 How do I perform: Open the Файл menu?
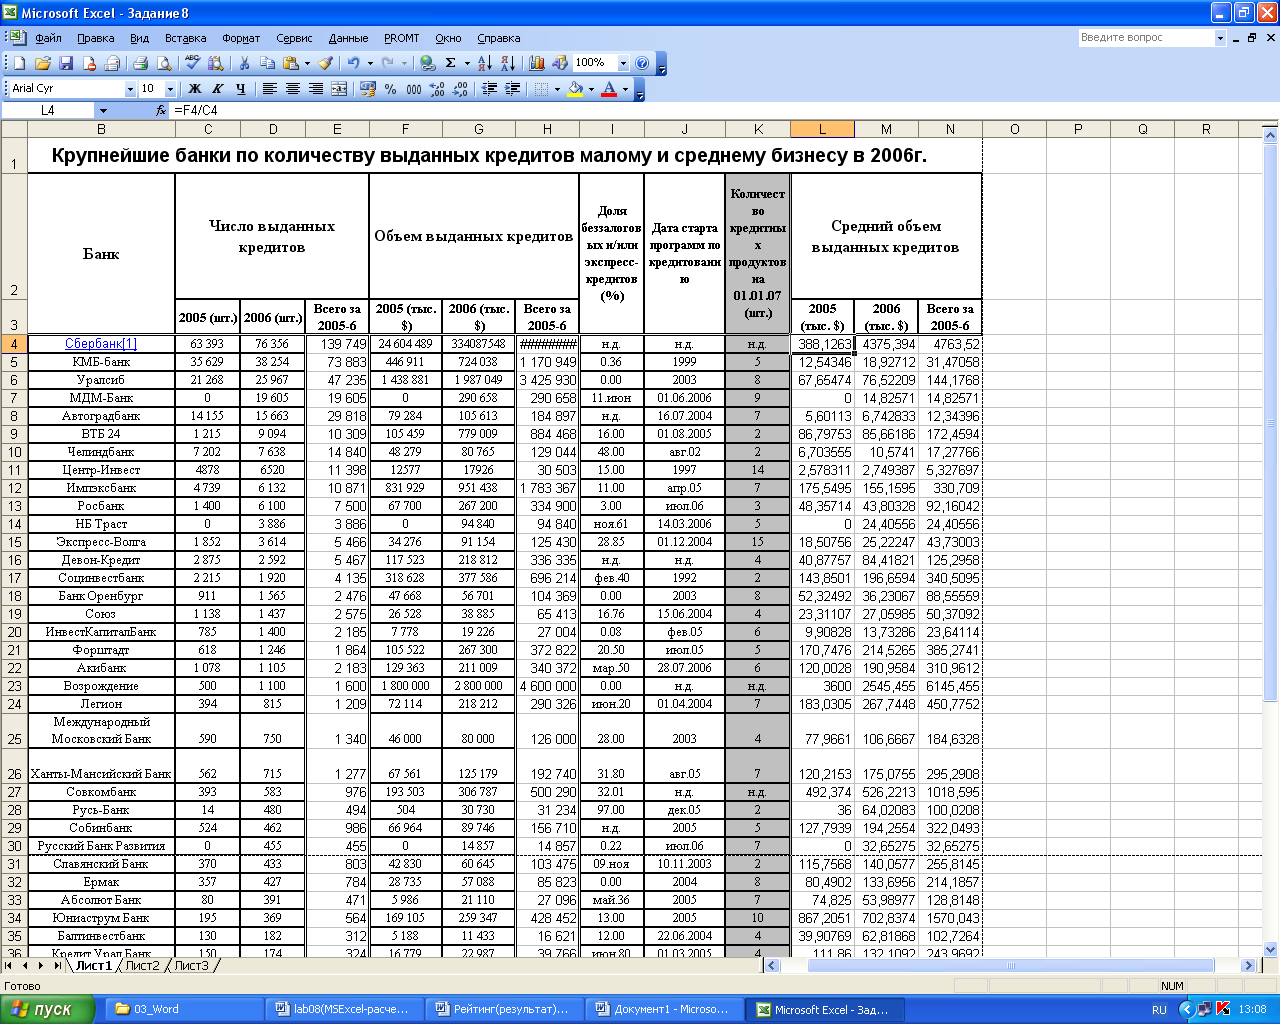(48, 38)
